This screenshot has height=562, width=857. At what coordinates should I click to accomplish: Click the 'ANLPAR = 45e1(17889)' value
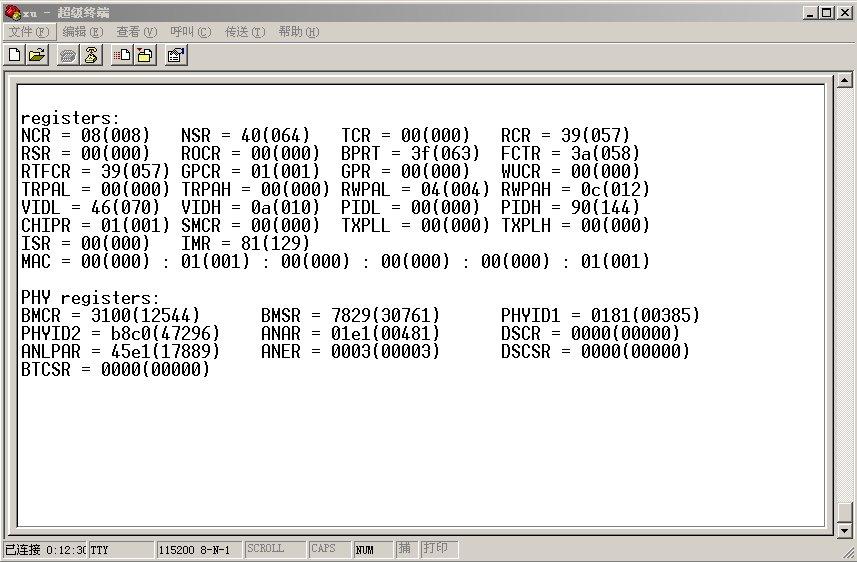click(x=120, y=352)
